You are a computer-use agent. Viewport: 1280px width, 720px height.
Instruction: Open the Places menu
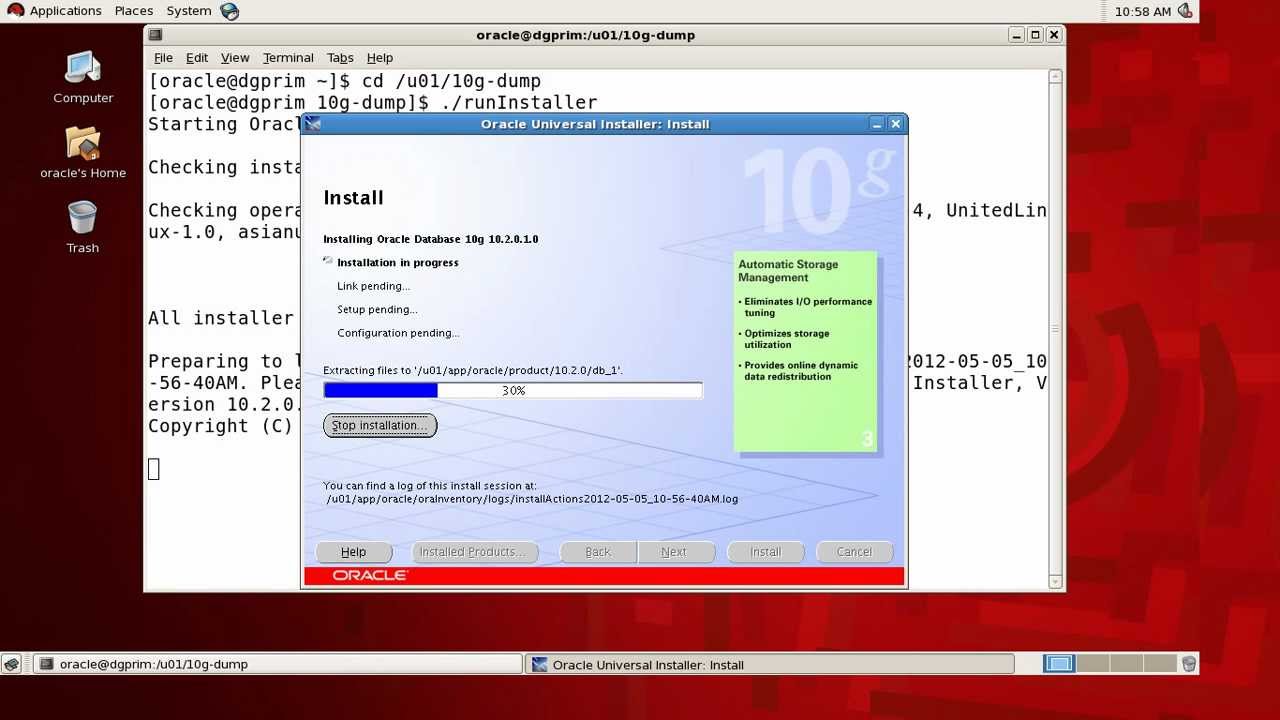pos(133,11)
